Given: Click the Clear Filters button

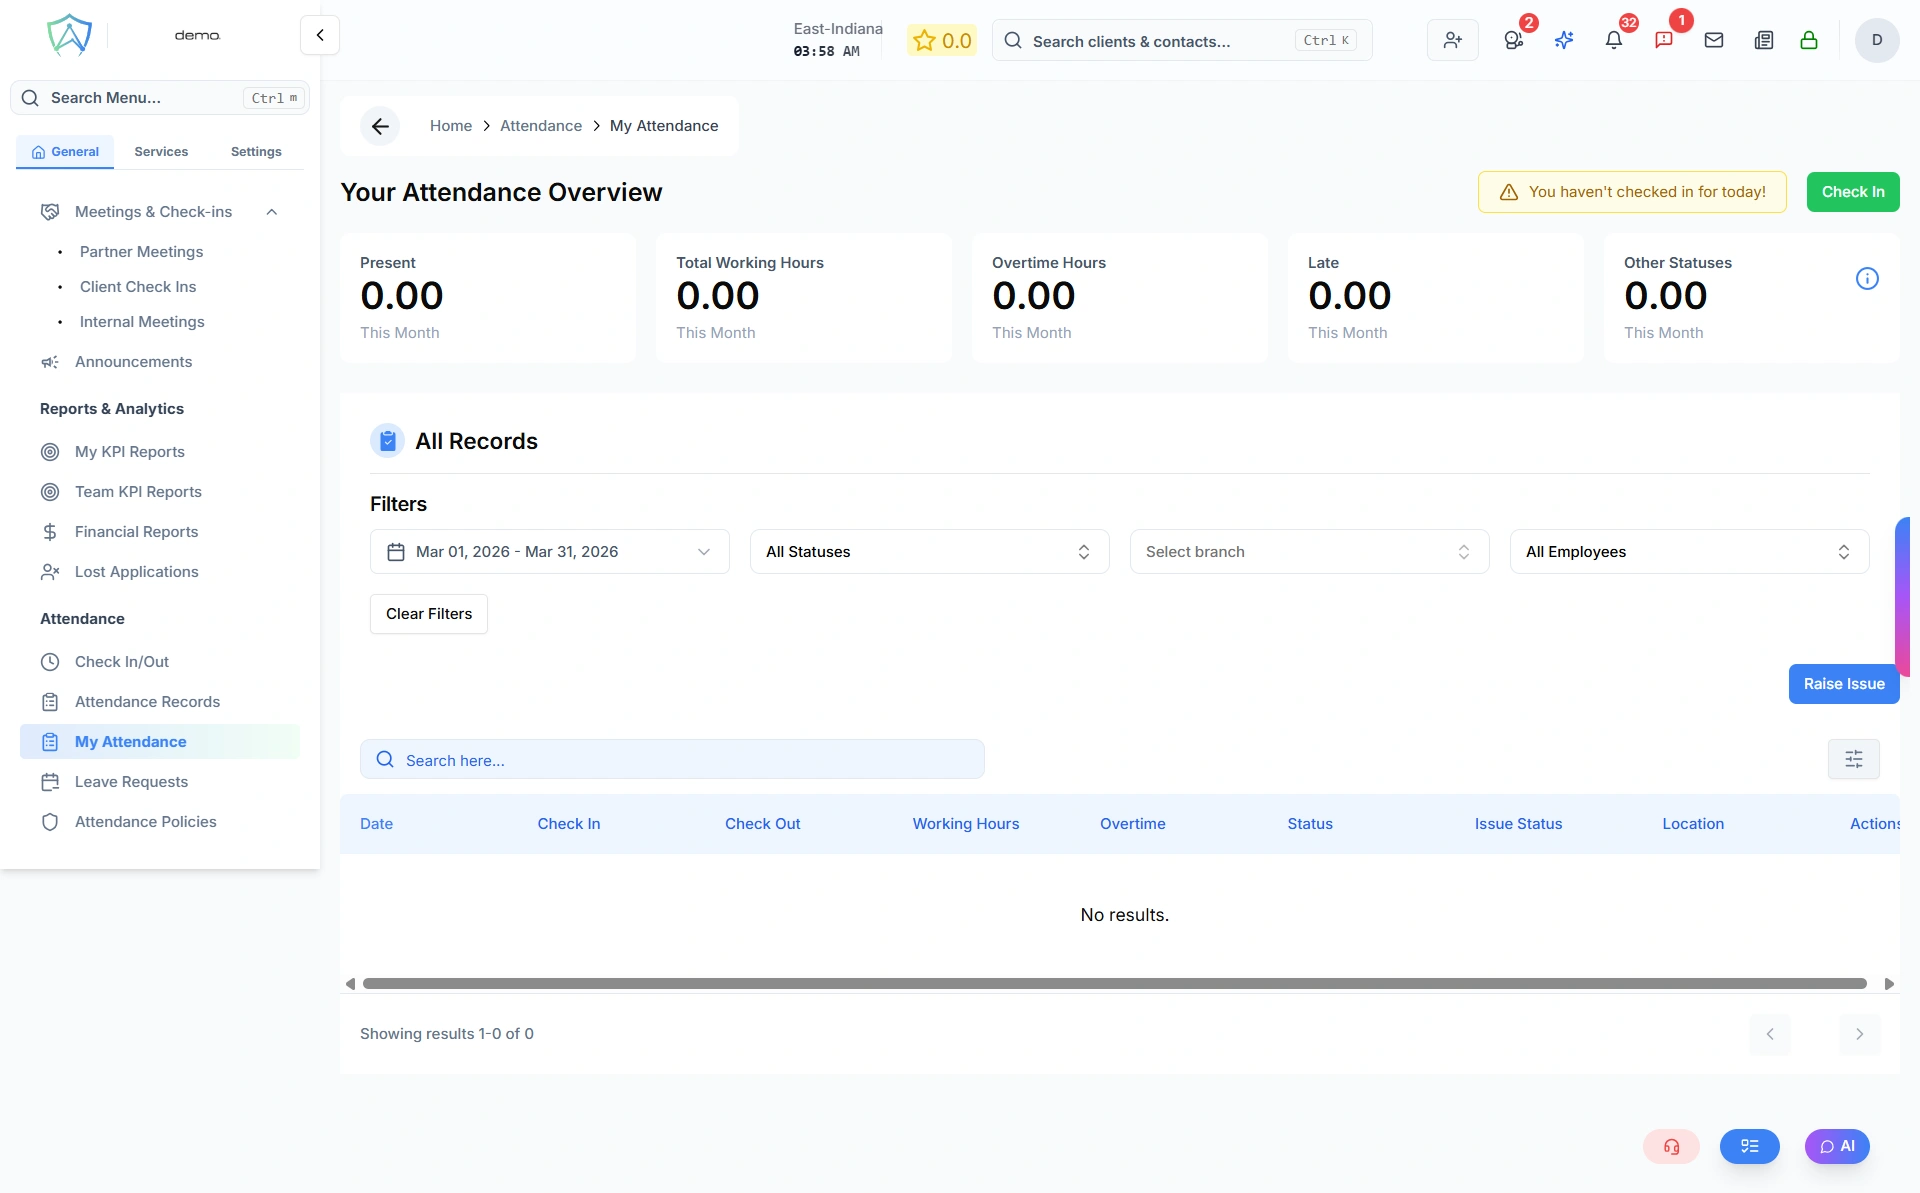Looking at the screenshot, I should [429, 614].
